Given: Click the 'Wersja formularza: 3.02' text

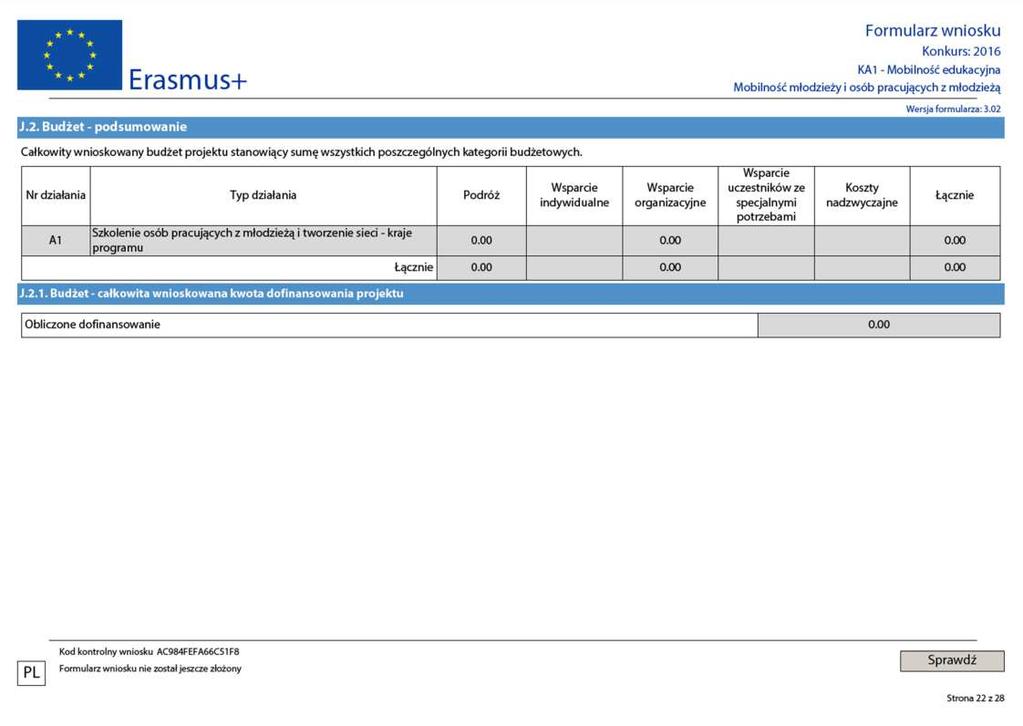Looking at the screenshot, I should click(x=953, y=109).
